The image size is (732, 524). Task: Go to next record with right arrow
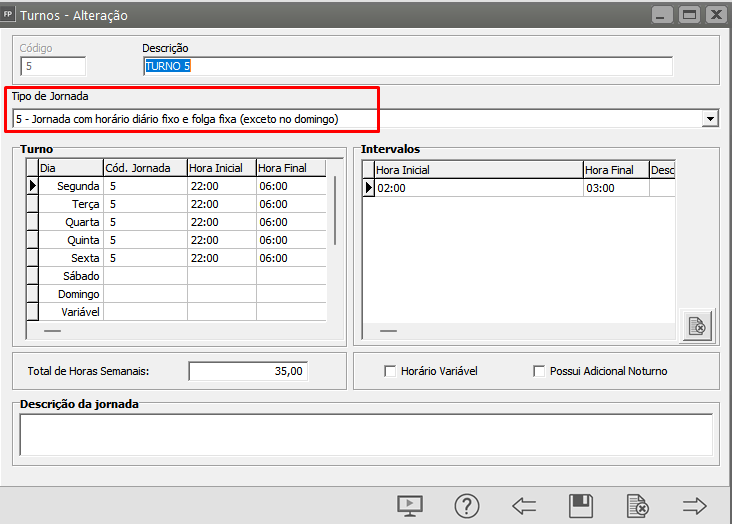click(x=694, y=506)
